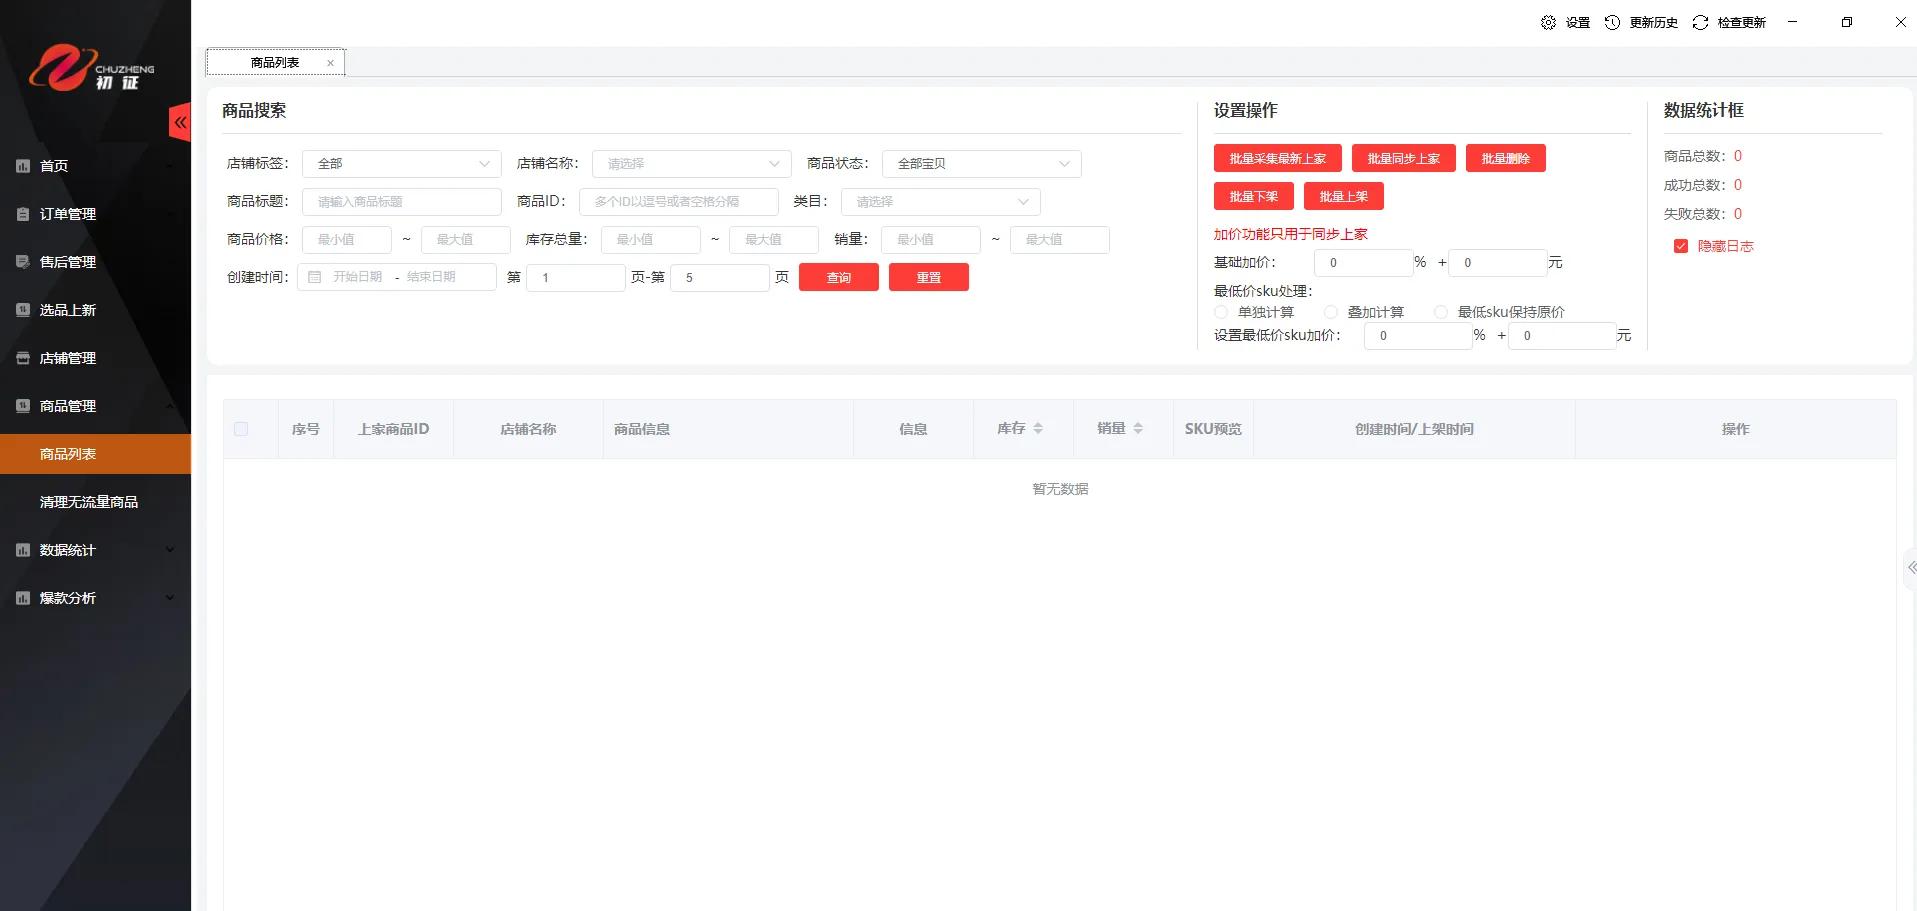Click 批量采集最新上家 button

(x=1278, y=158)
